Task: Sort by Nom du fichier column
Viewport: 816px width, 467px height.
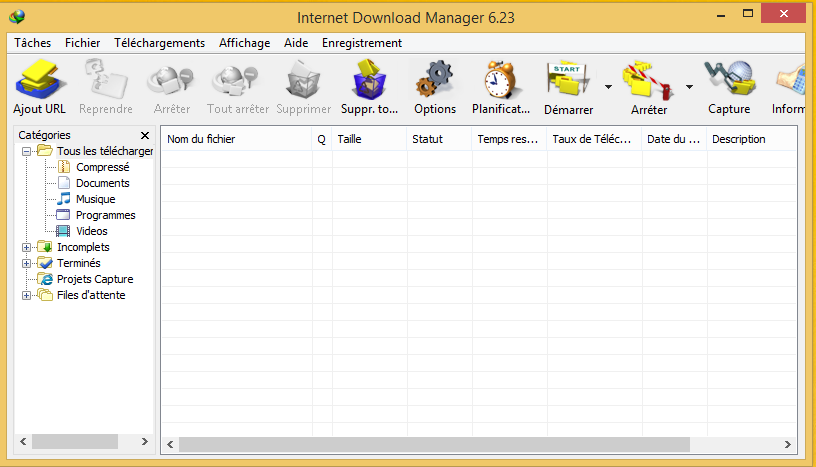Action: tap(237, 139)
